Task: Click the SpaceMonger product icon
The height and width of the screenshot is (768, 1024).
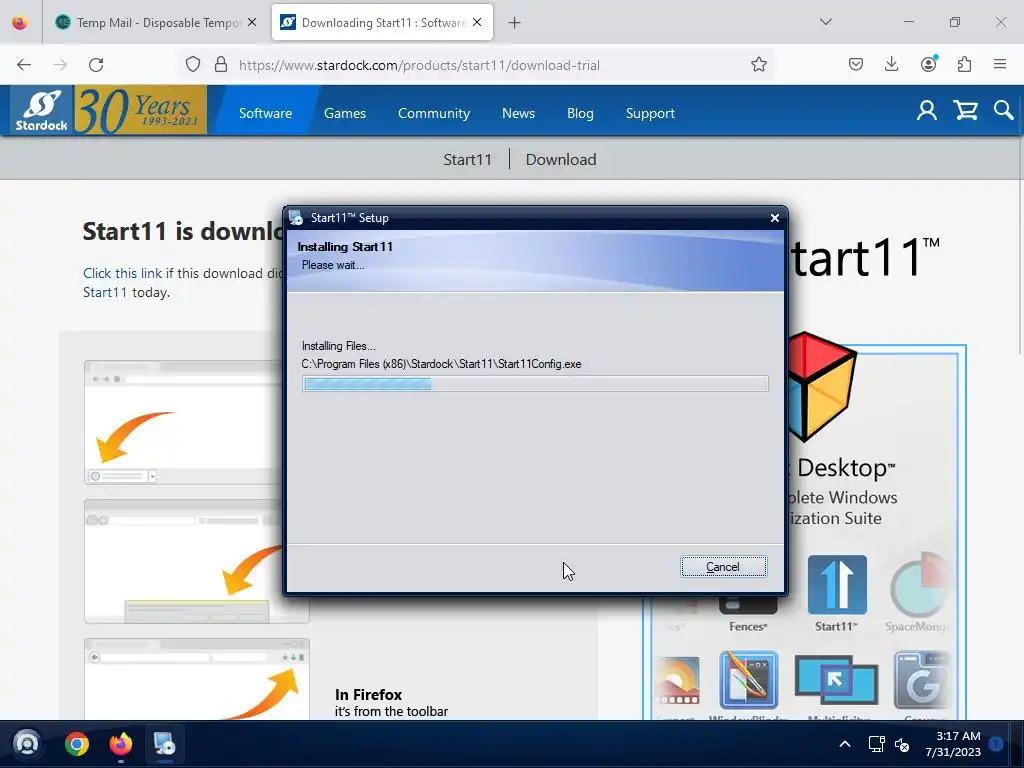Action: (920, 585)
